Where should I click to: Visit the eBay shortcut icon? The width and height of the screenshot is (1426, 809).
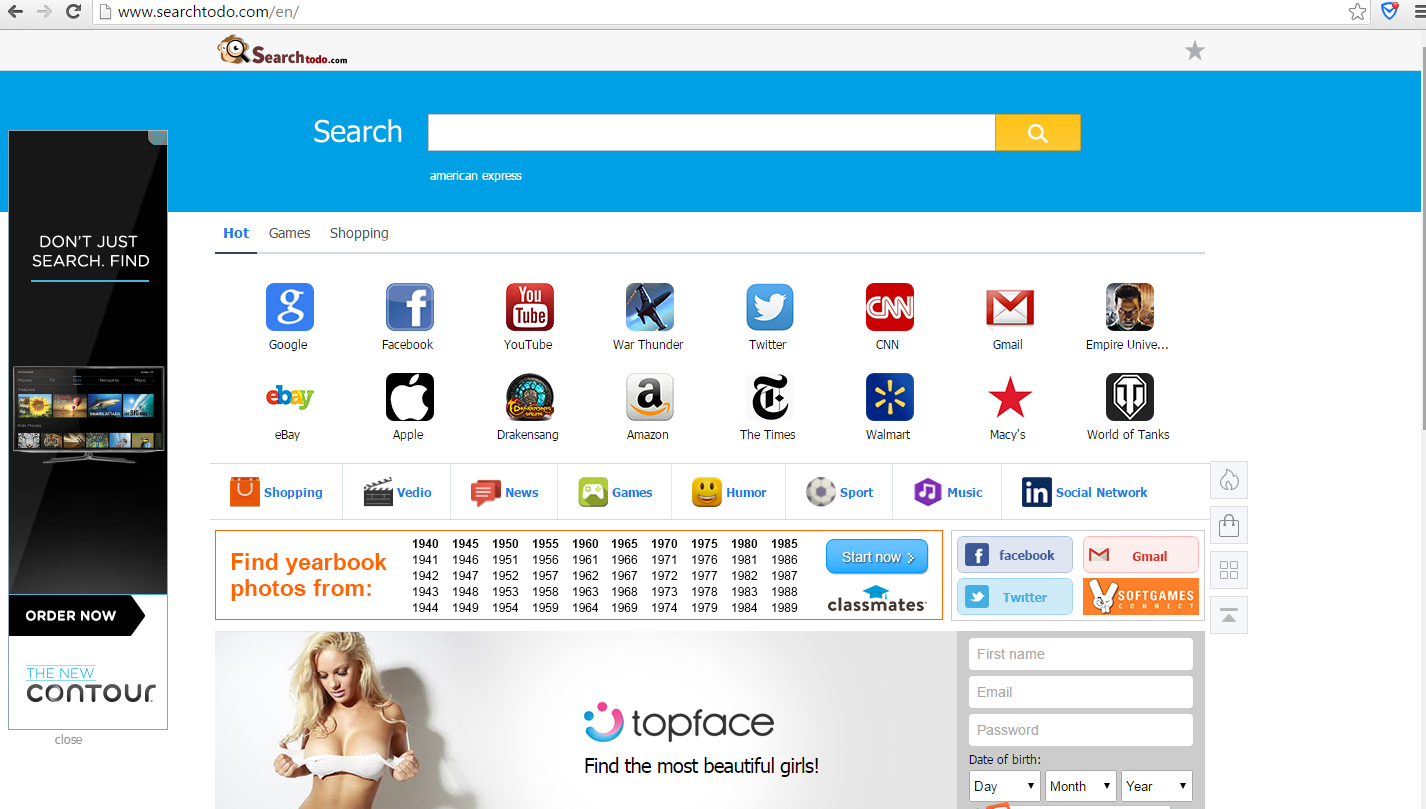tap(290, 397)
